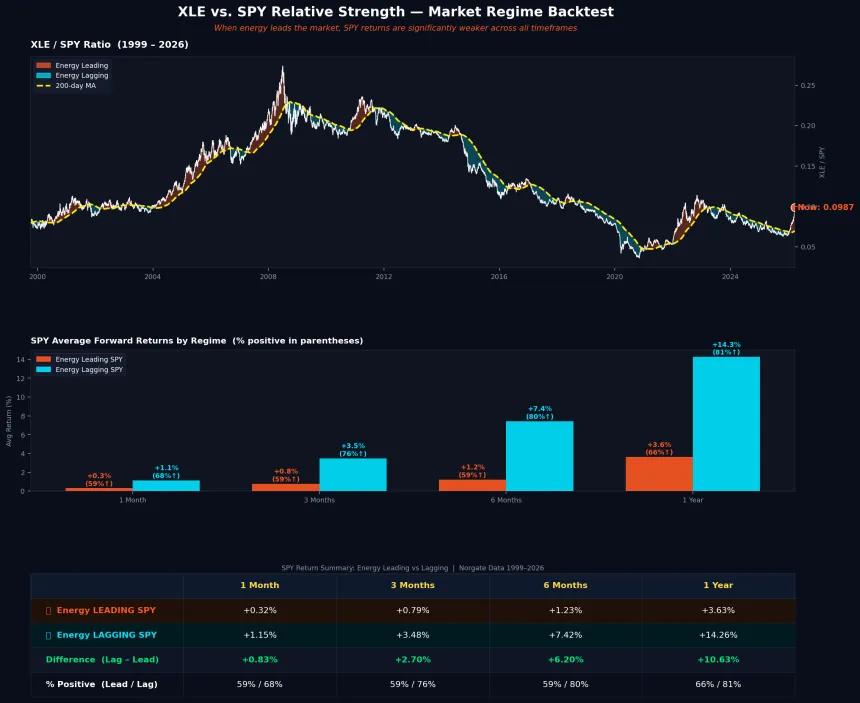Click the 2008 tick on the ratio chart x-axis
The width and height of the screenshot is (860, 703).
pos(268,277)
